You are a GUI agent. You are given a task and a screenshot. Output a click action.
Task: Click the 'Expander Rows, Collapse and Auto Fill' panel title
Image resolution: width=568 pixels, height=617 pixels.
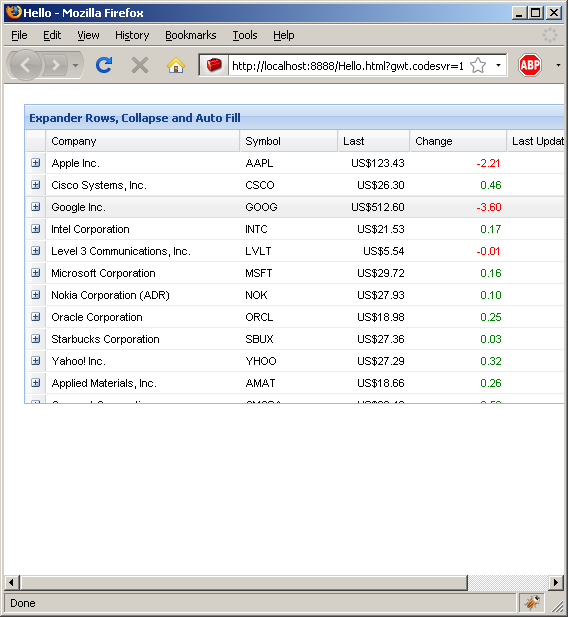point(135,118)
